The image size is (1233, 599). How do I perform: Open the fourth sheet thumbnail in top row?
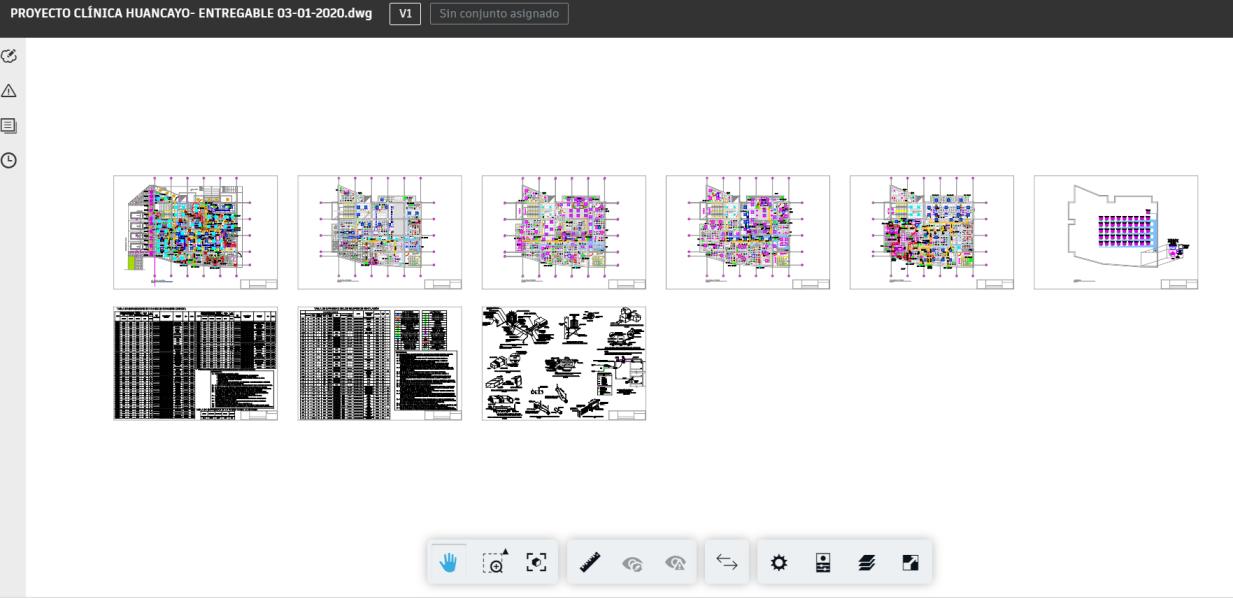(x=747, y=232)
